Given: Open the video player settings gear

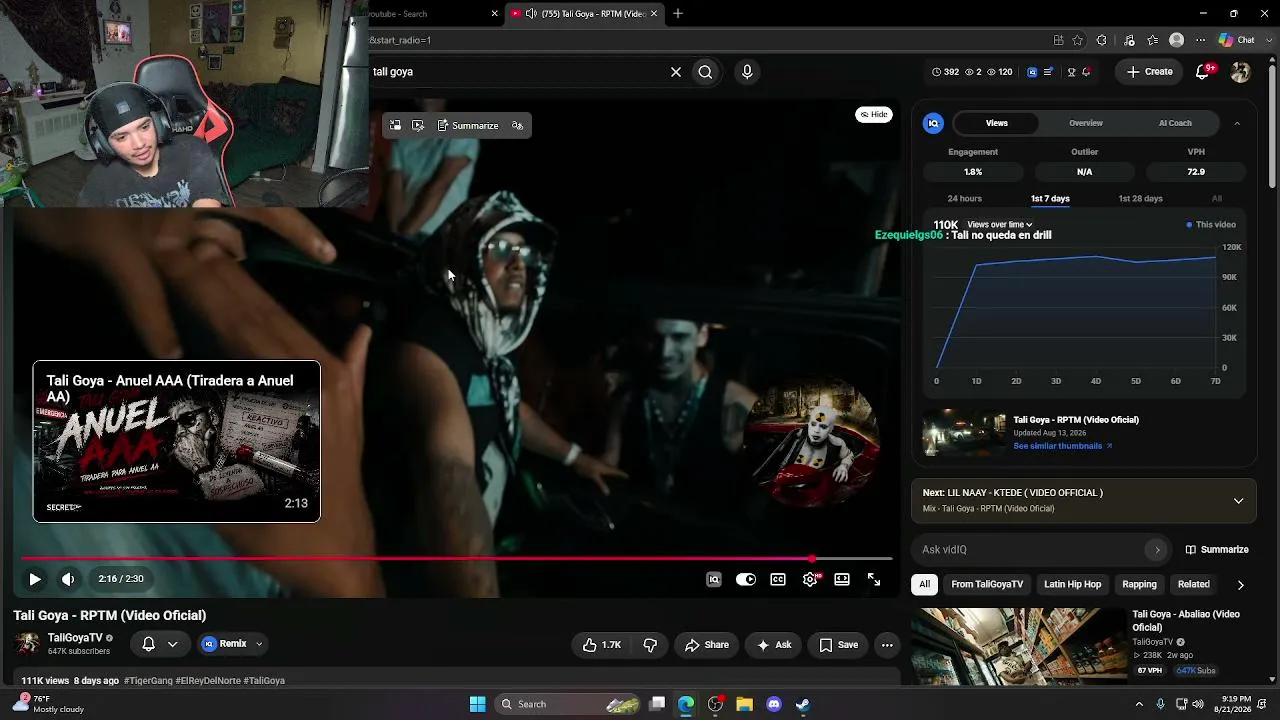Looking at the screenshot, I should [810, 579].
